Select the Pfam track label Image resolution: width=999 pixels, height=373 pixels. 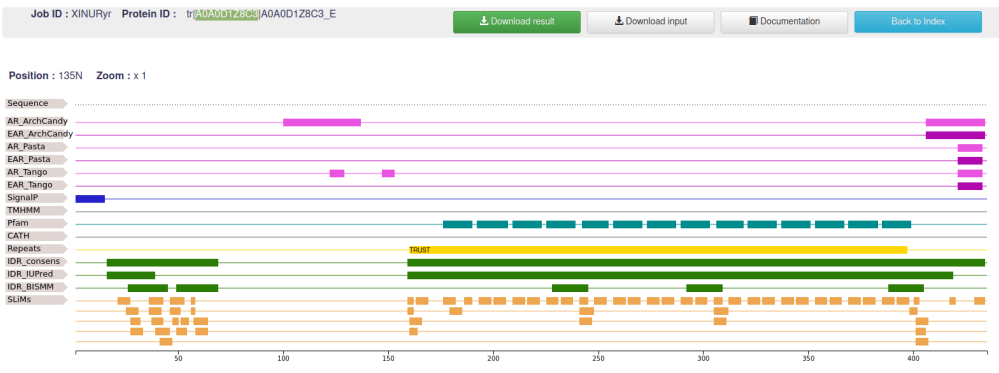(x=36, y=223)
